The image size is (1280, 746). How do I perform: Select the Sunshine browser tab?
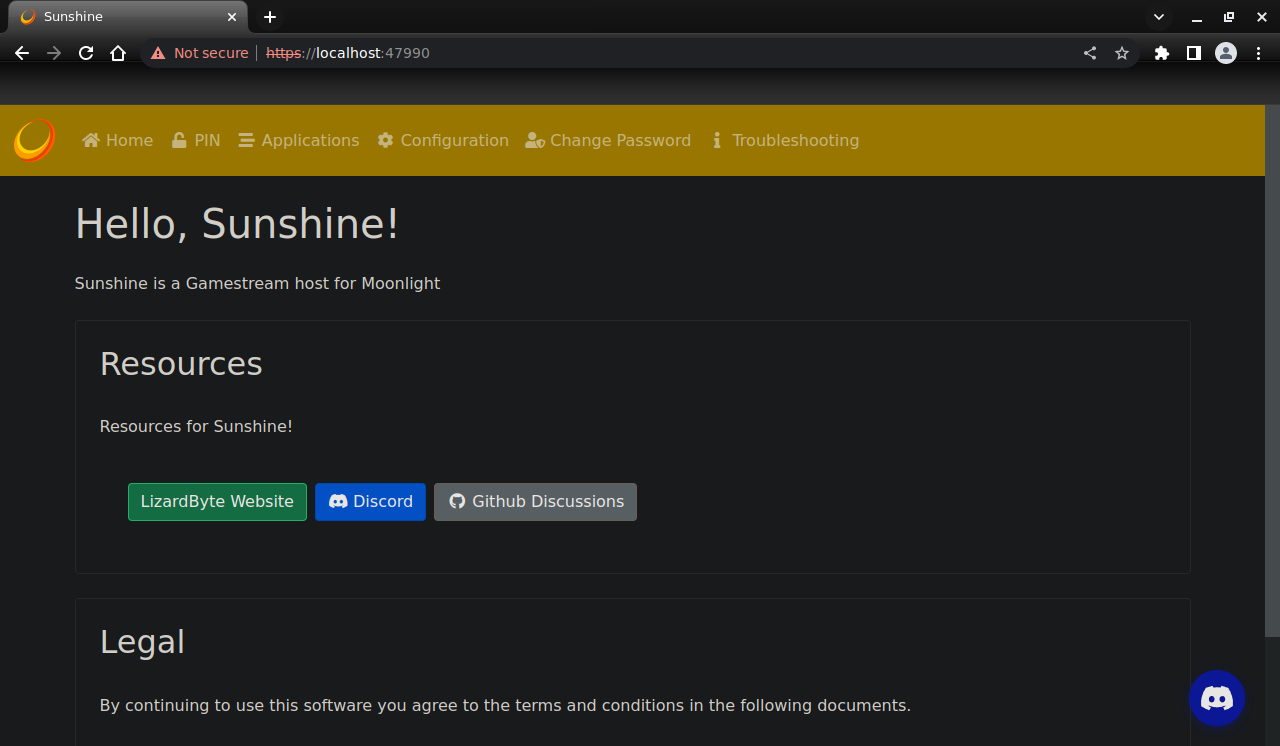(128, 17)
